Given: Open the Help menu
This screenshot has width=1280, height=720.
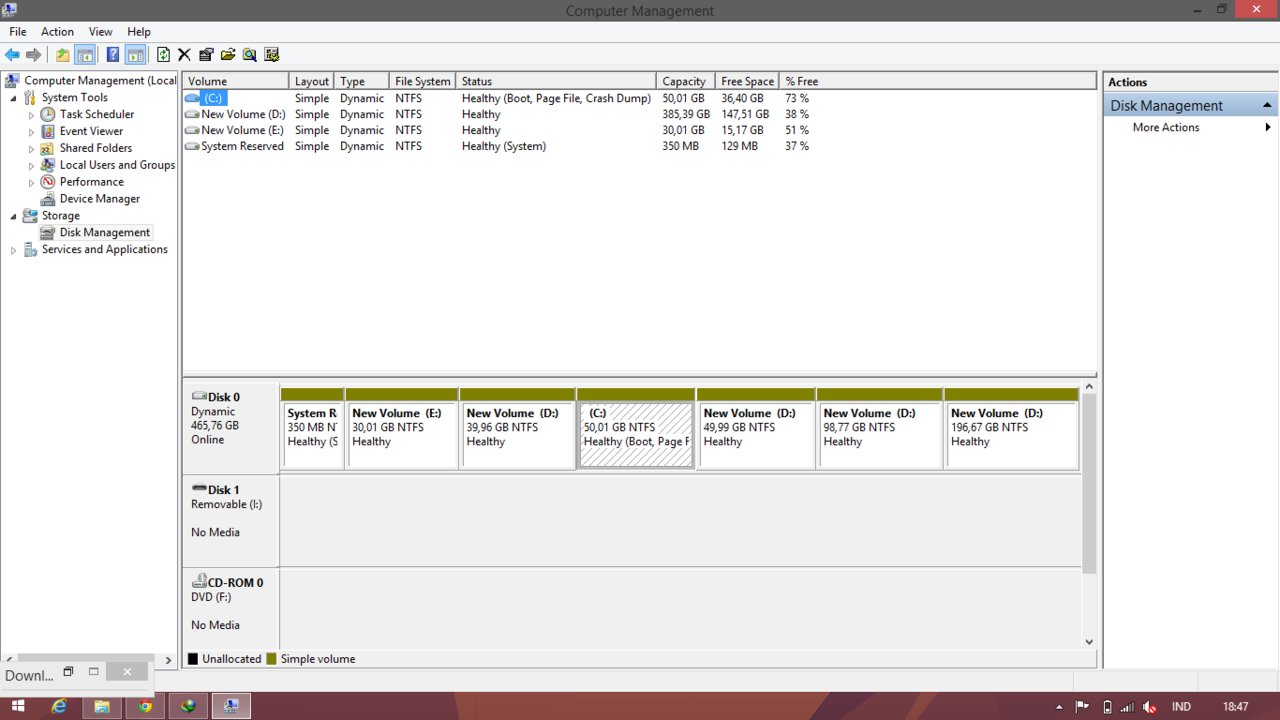Looking at the screenshot, I should [x=139, y=32].
